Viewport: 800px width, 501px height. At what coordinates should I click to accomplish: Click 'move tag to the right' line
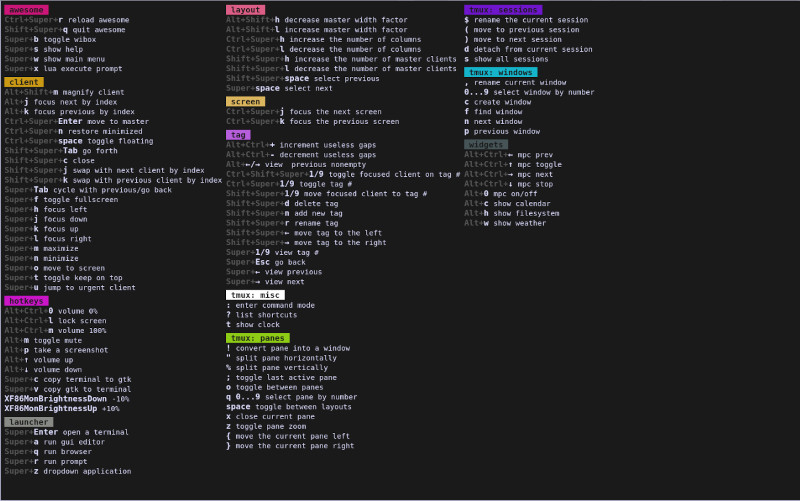pos(306,243)
